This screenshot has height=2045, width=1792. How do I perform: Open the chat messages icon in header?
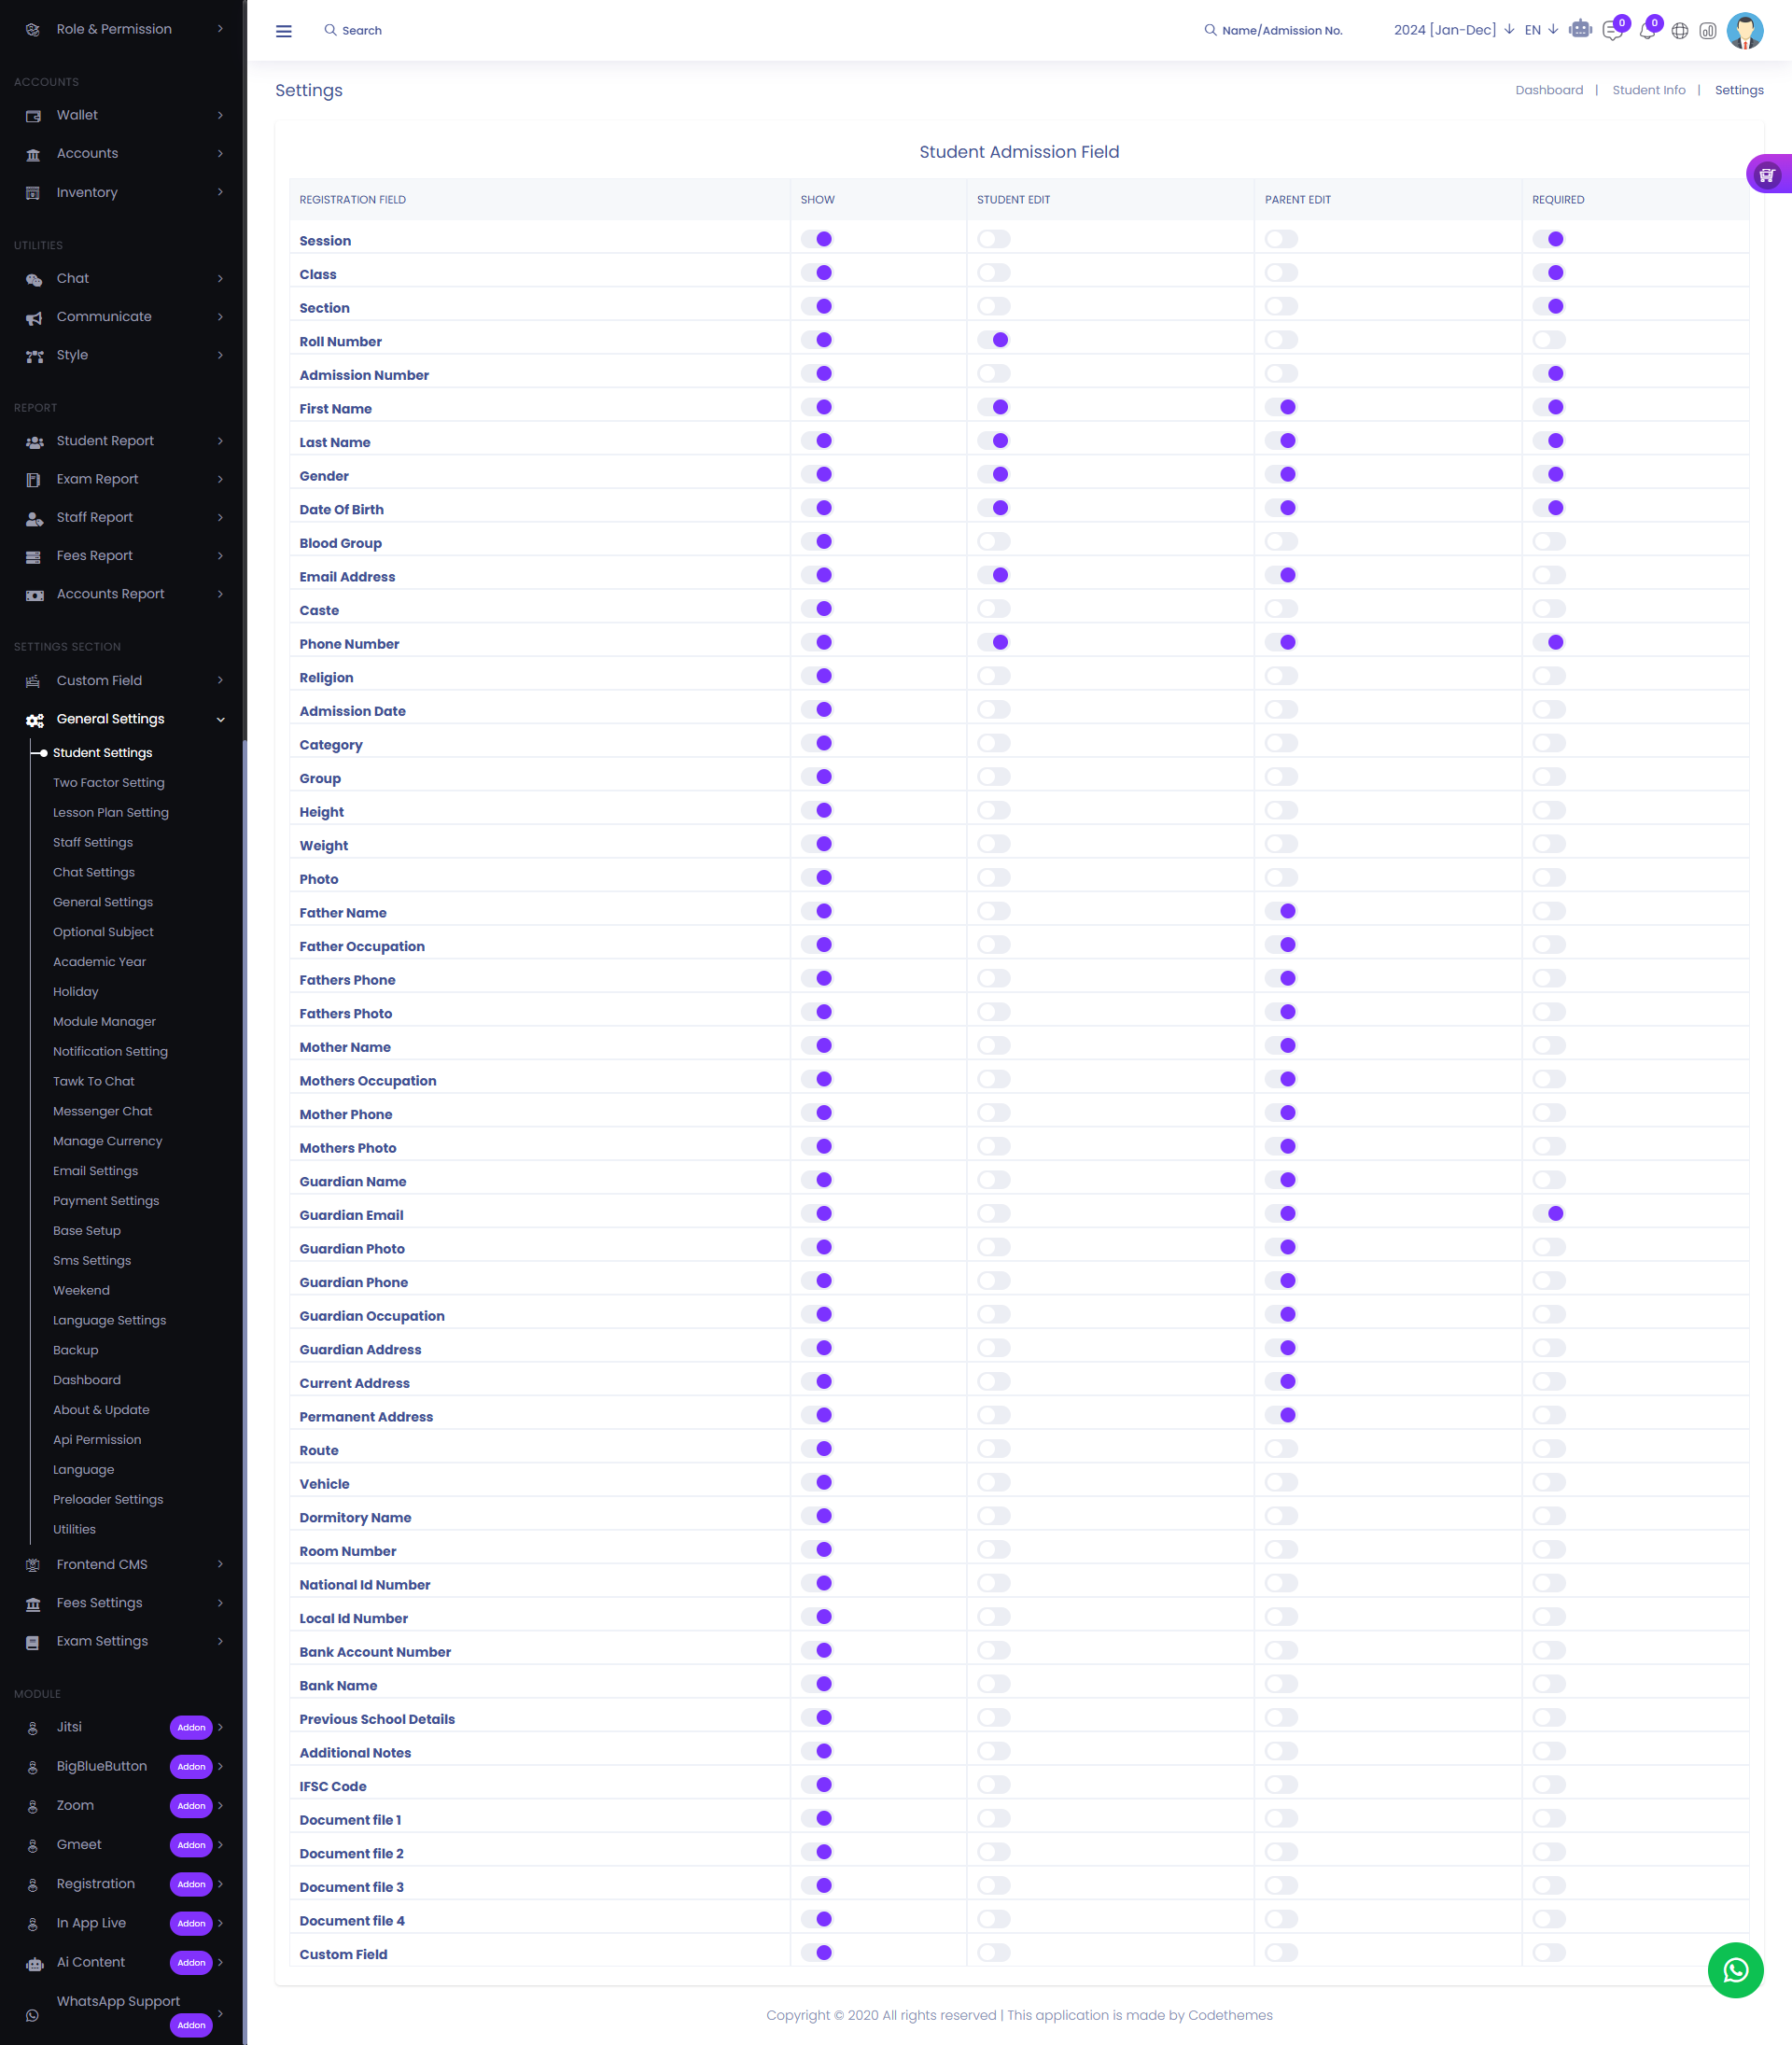(x=1611, y=31)
